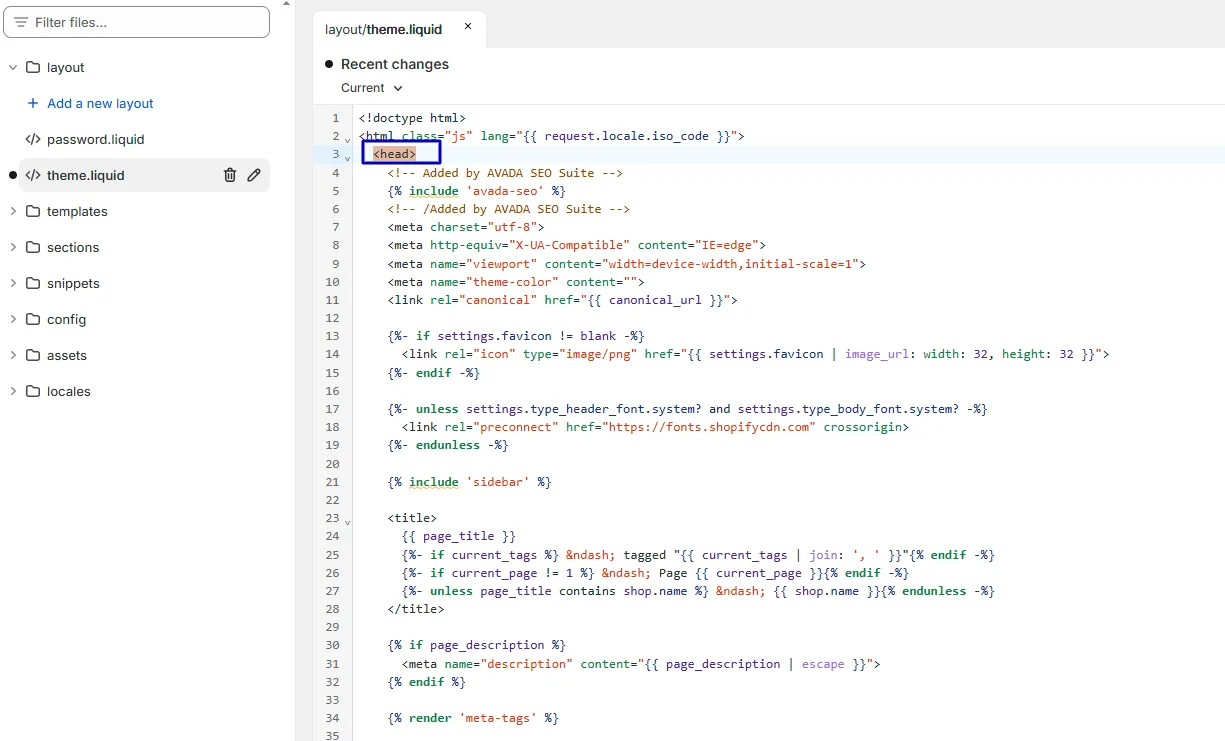The image size is (1225, 741).
Task: Collapse the layout folder chevron
Action: point(13,67)
